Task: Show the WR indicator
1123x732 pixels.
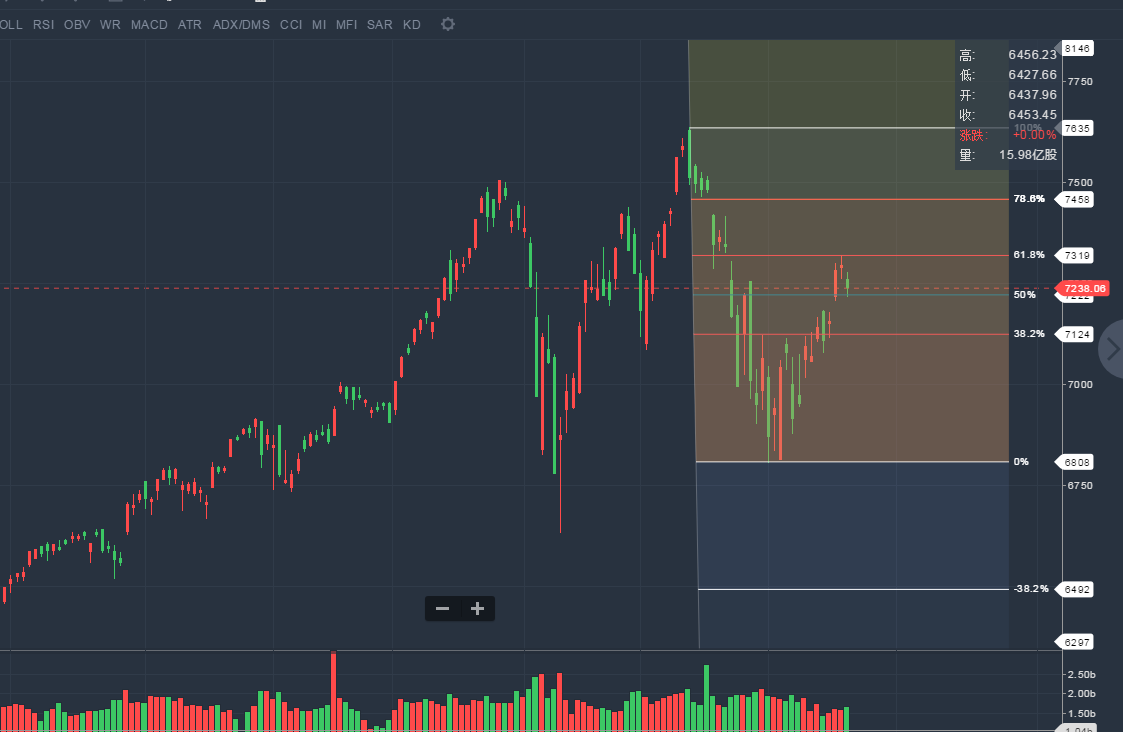Action: (110, 24)
